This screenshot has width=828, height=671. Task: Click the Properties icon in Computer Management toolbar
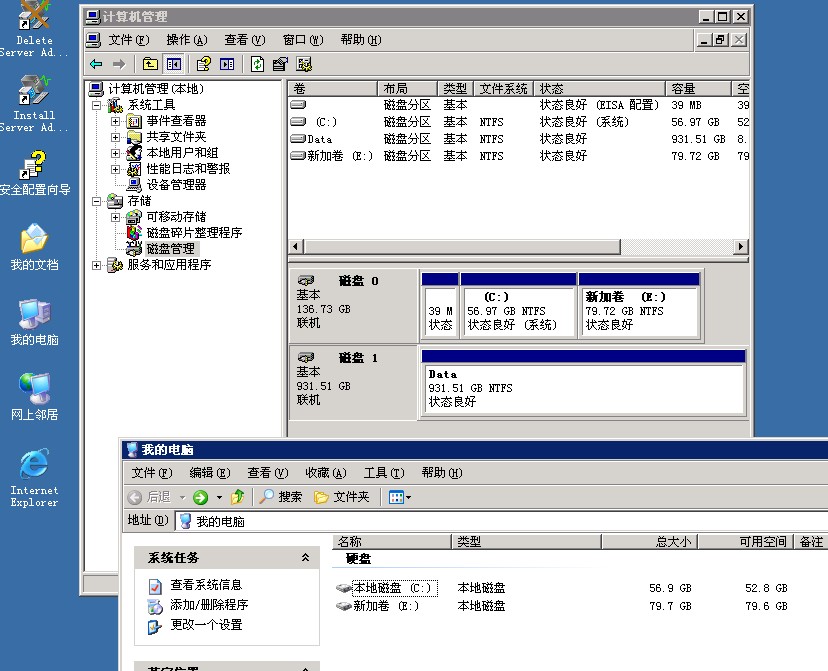tap(280, 64)
